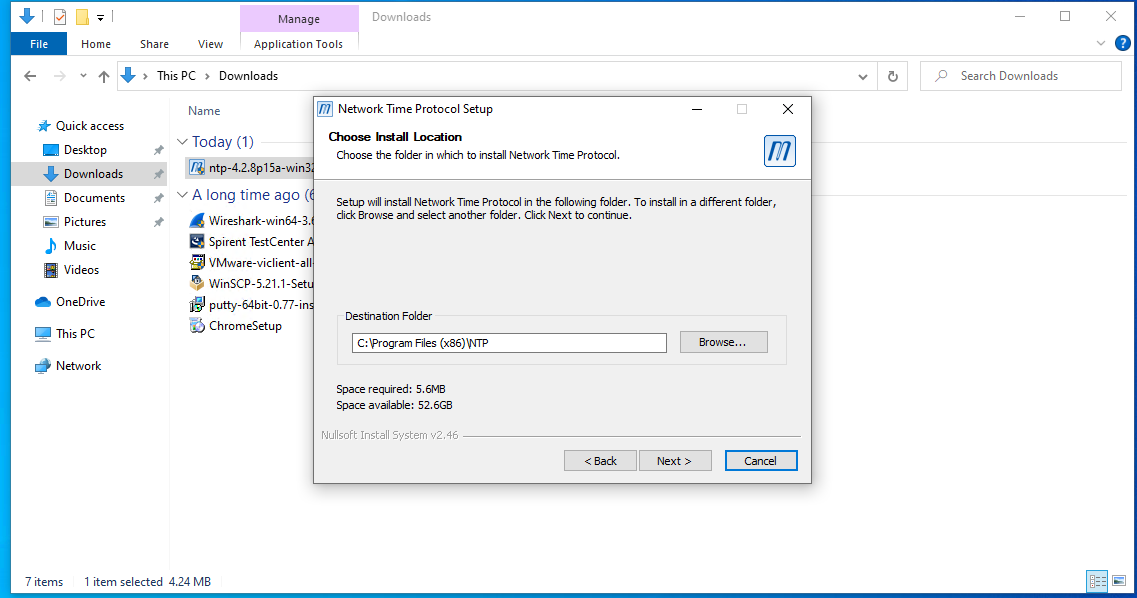Screen dimensions: 1137x598
Task: Cancel the Network Time Protocol setup
Action: [x=761, y=461]
